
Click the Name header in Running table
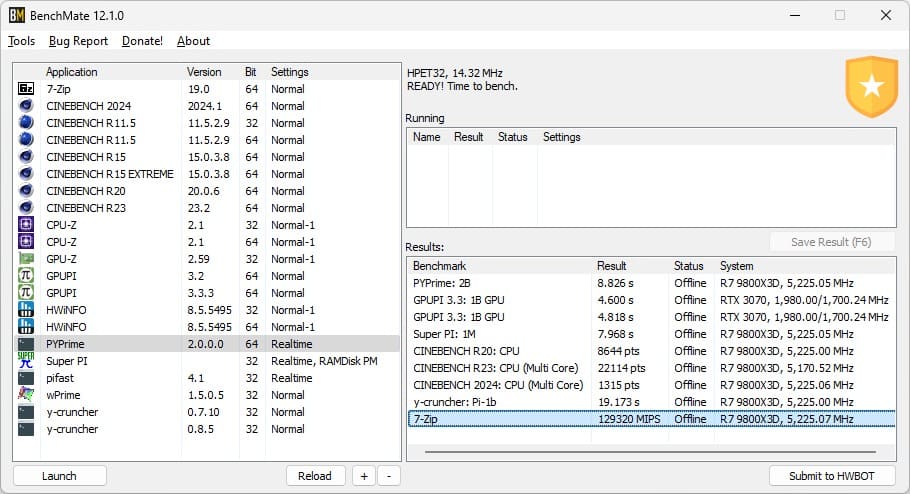pyautogui.click(x=427, y=137)
